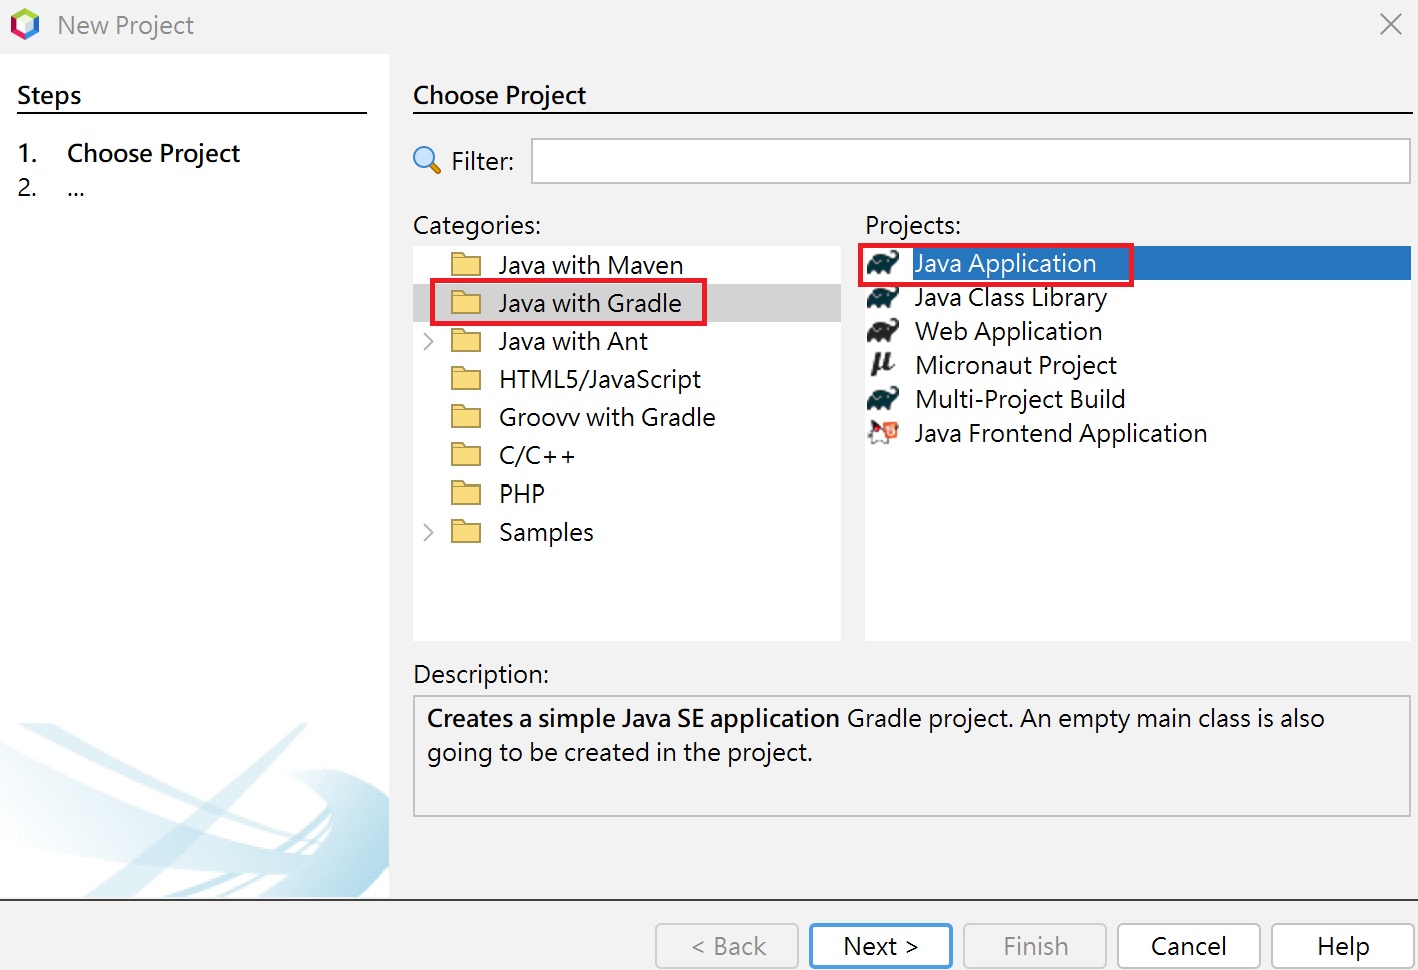Click the Back button

click(727, 946)
